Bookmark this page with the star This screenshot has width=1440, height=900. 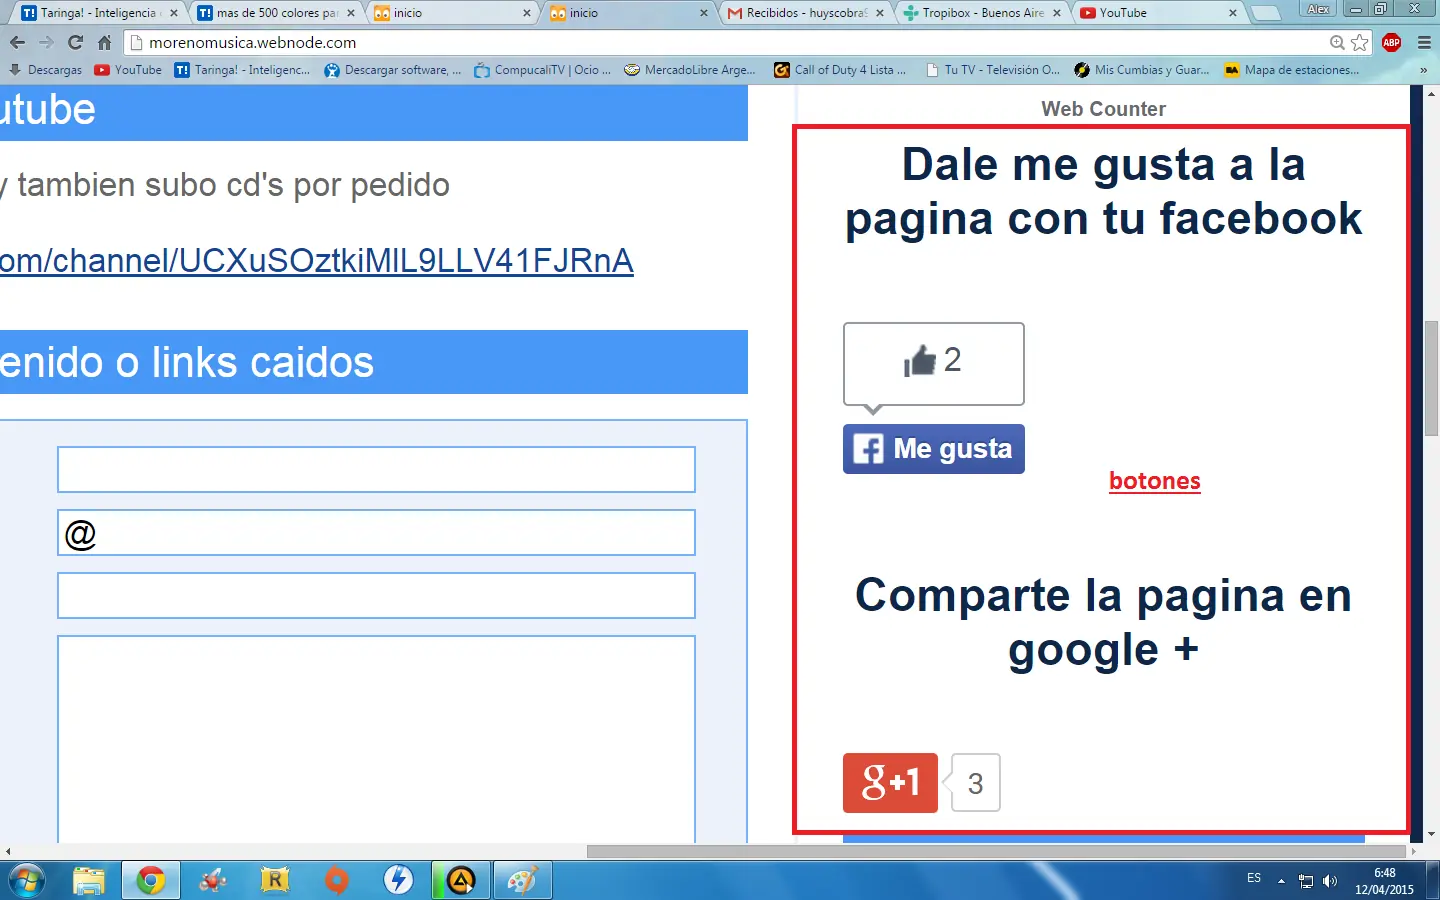click(x=1359, y=43)
